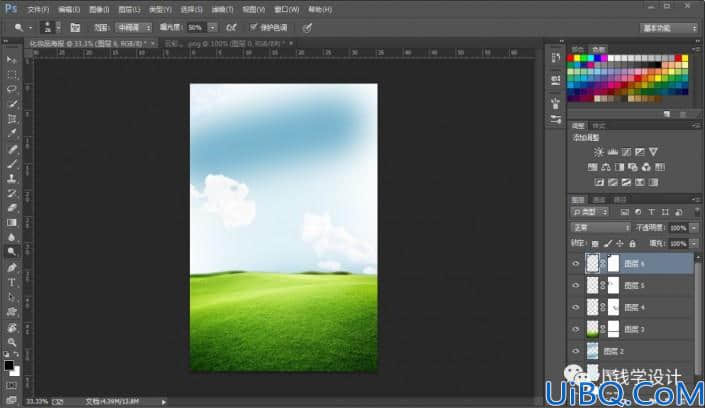Toggle lock transparent pixels
Screen dimensions: 705x408
(x=595, y=244)
